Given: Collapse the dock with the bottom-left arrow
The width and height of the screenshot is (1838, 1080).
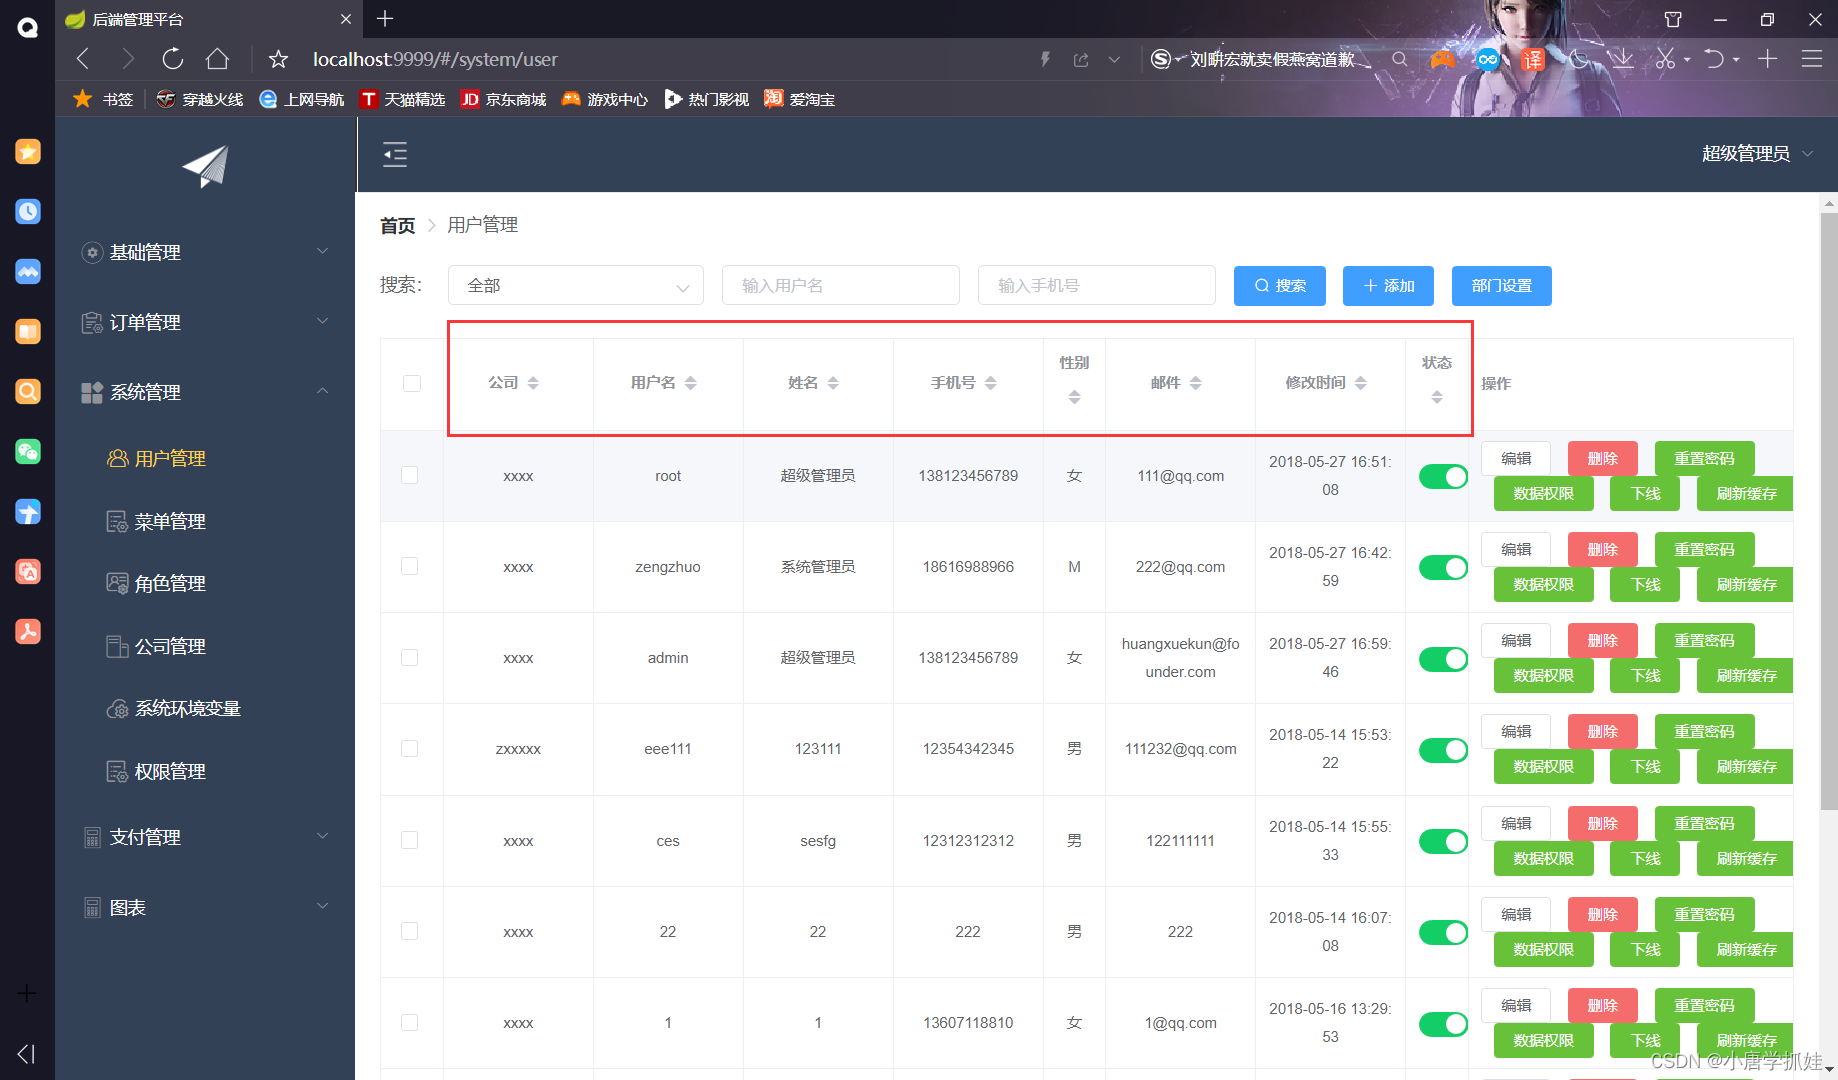Looking at the screenshot, I should [x=27, y=1053].
